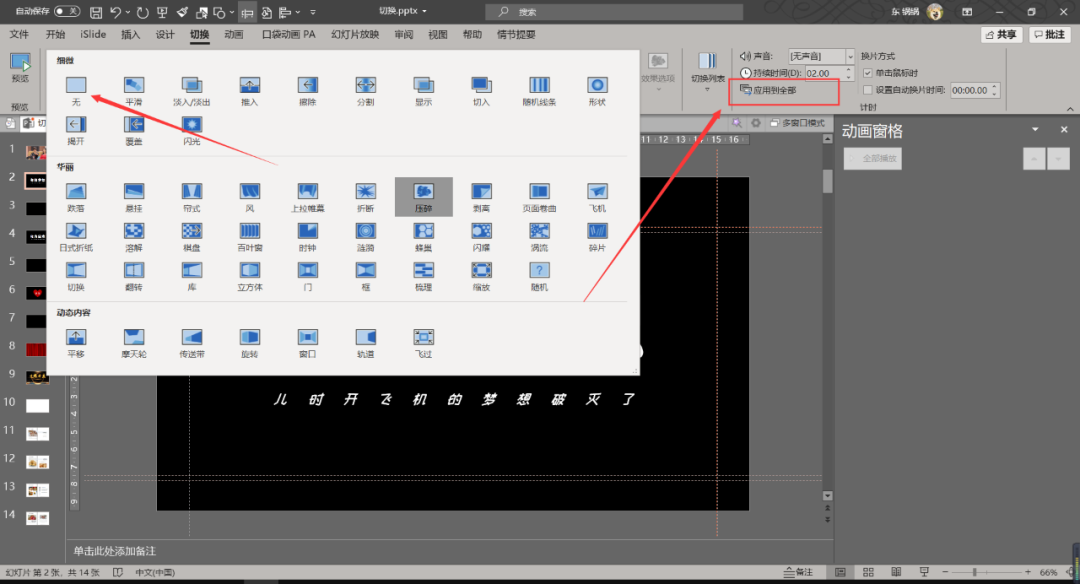
Task: Click the 预览 (Preview) transition icon
Action: tap(20, 66)
